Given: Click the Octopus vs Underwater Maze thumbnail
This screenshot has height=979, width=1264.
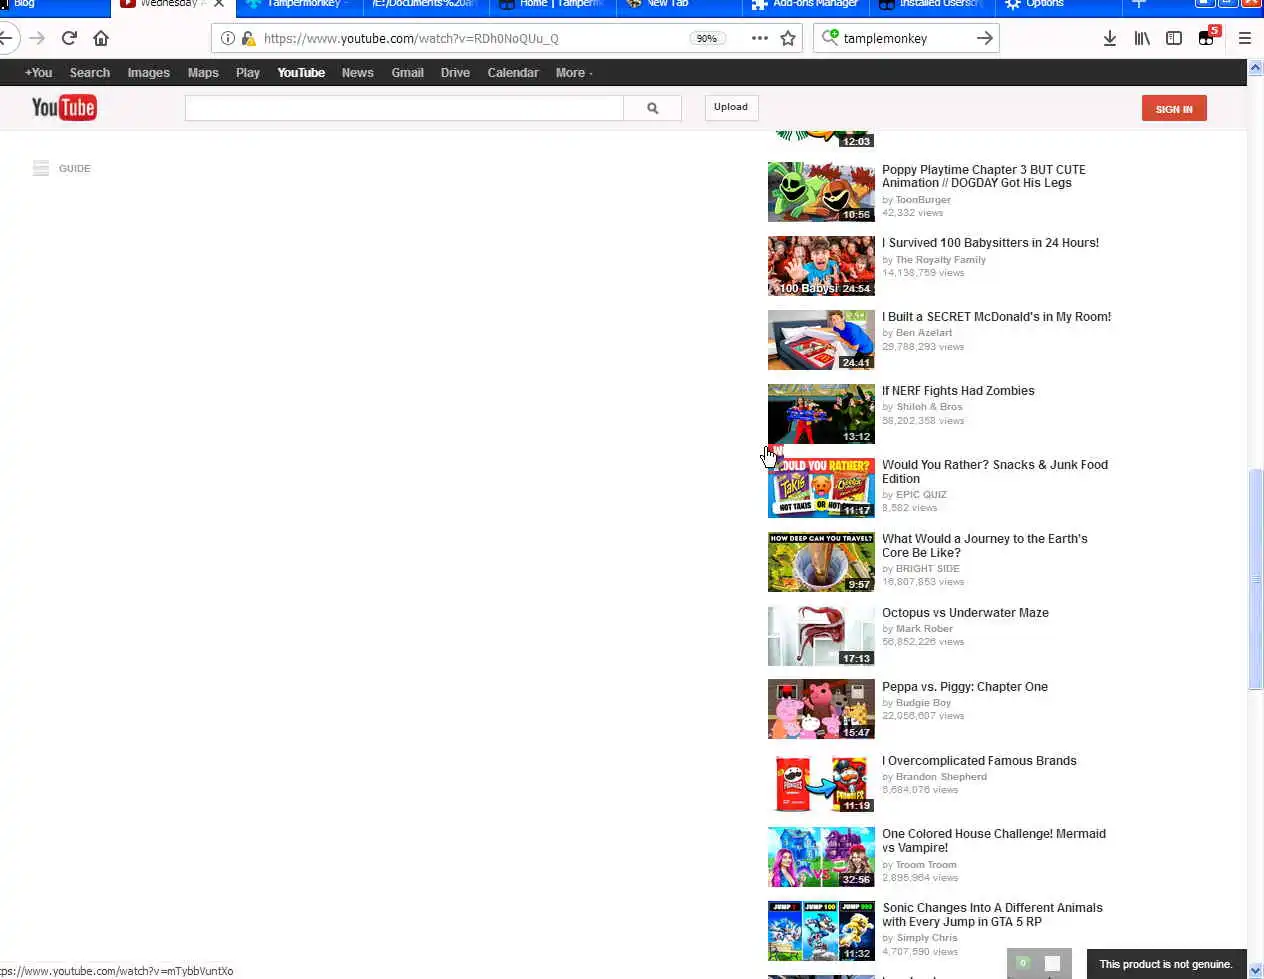Looking at the screenshot, I should pyautogui.click(x=821, y=636).
